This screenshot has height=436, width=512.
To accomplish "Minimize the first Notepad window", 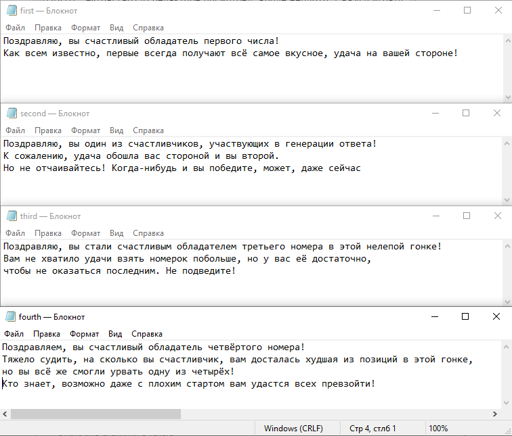I will (437, 11).
